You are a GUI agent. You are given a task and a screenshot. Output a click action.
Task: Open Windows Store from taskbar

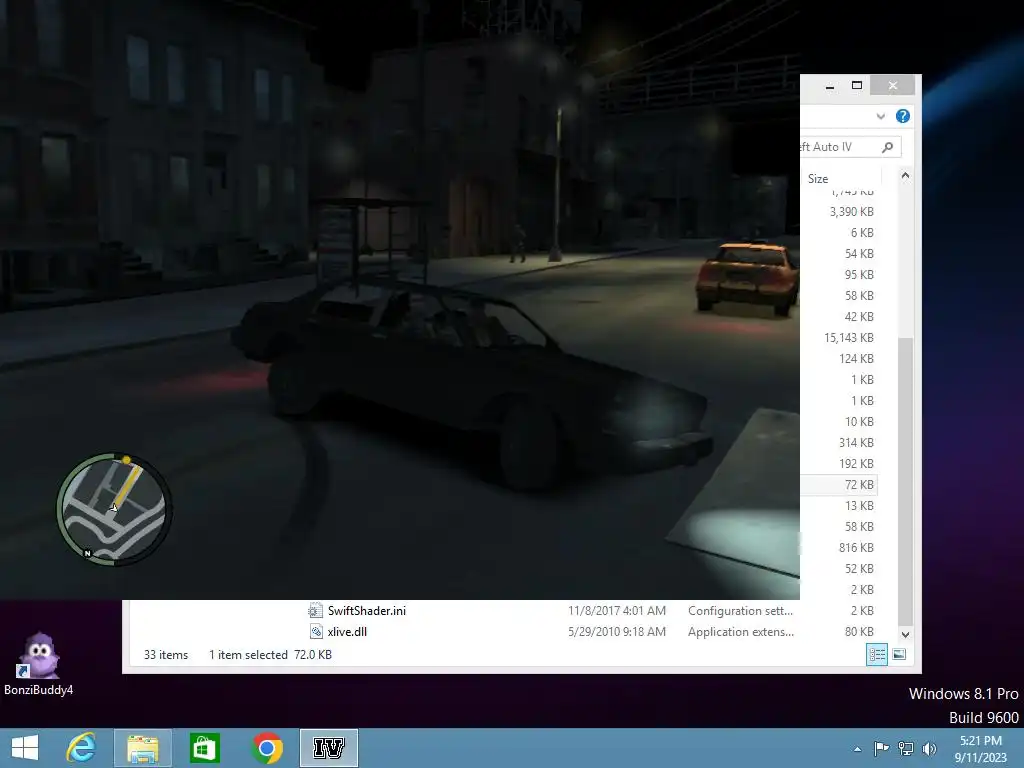(205, 748)
